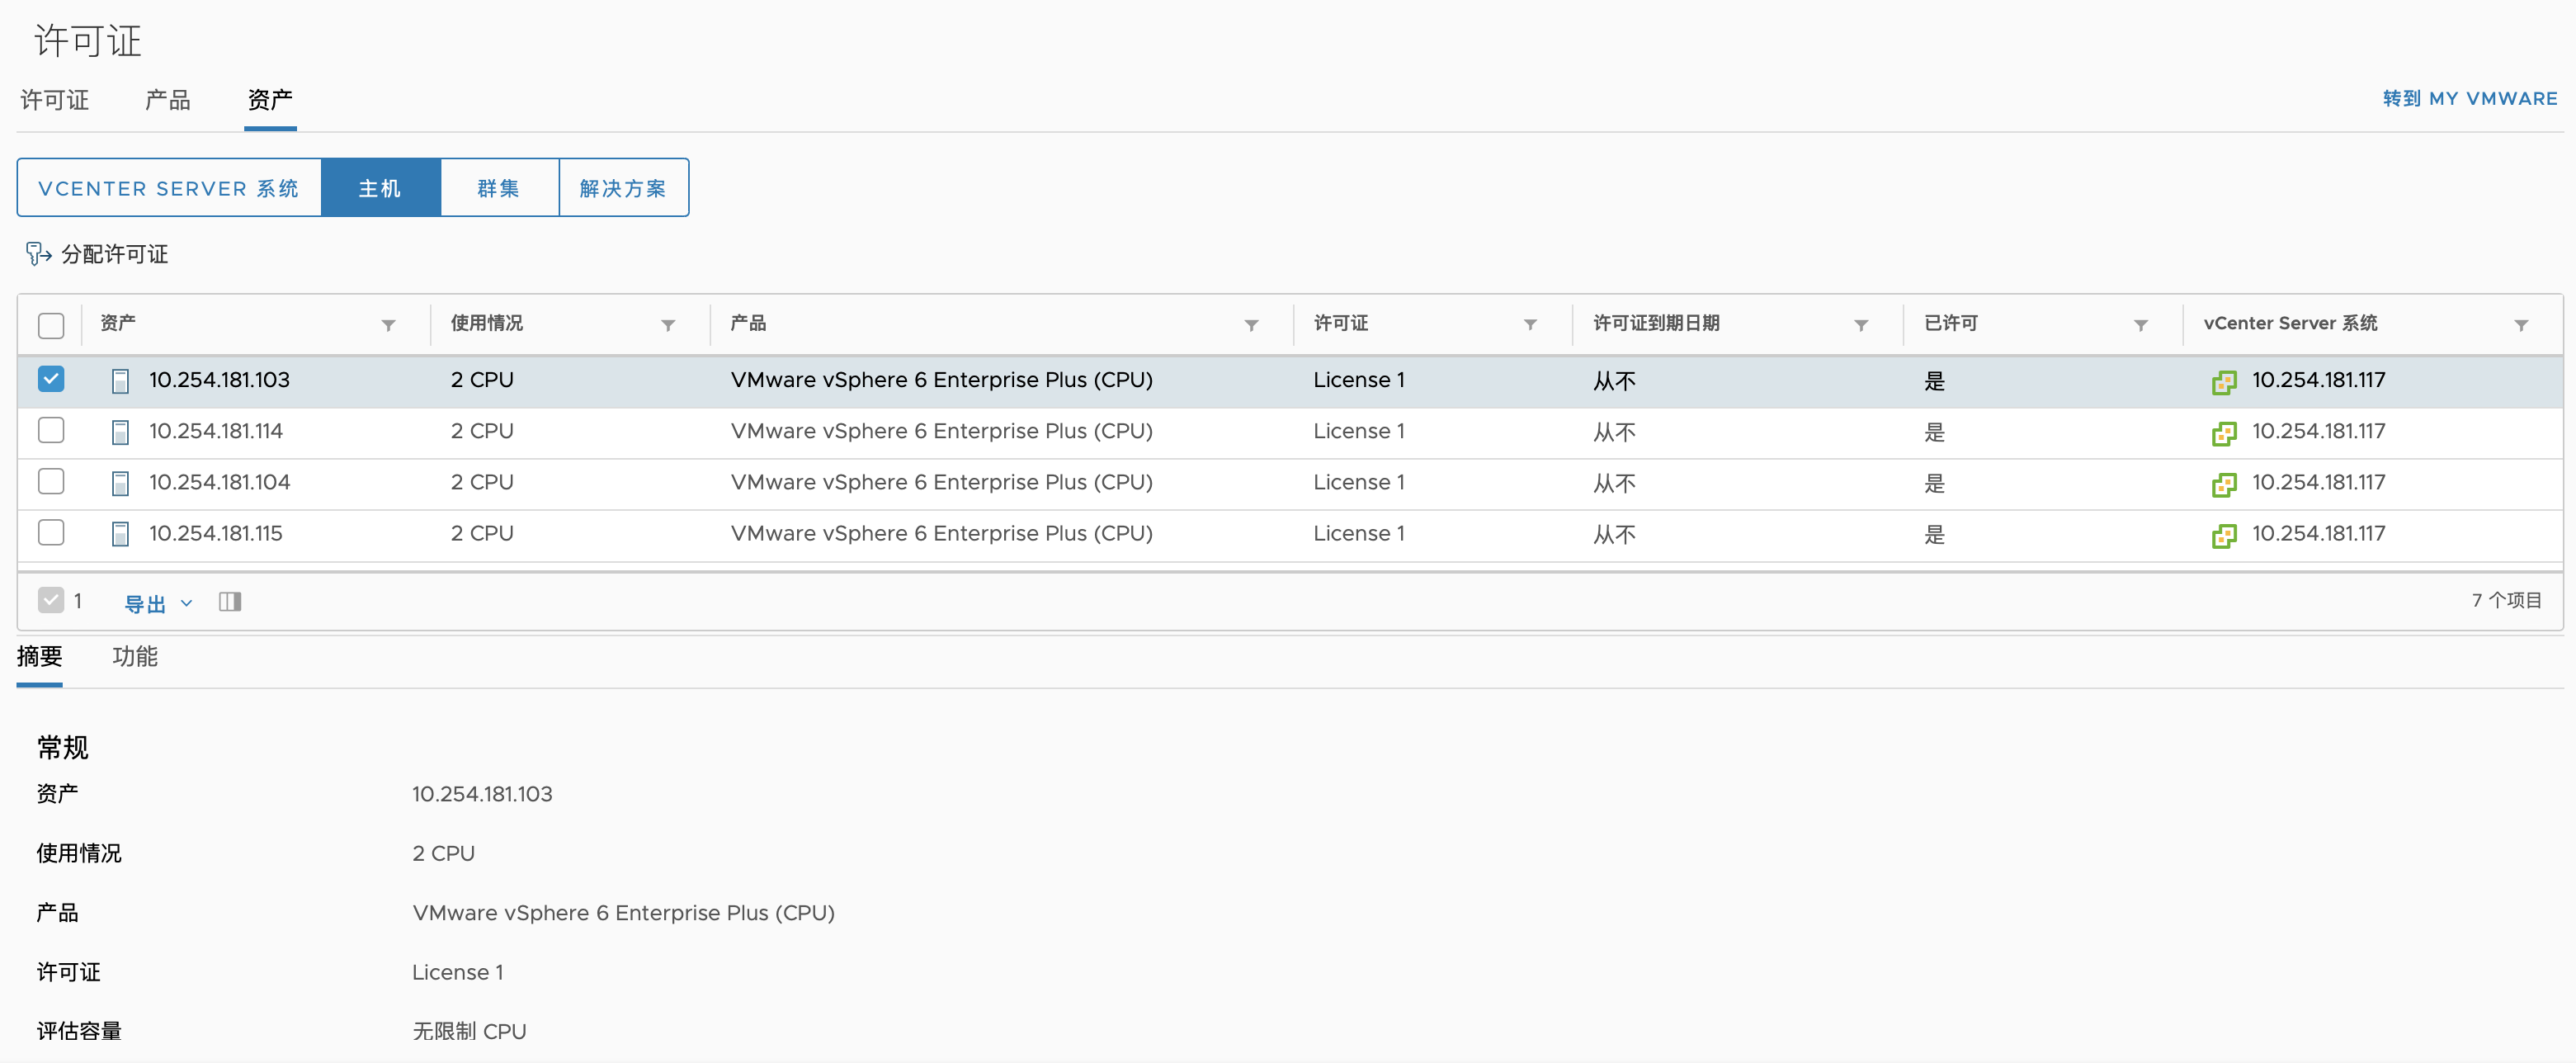Click 7 个项目 item count
Screen dimensions: 2576x1063
pyautogui.click(x=2507, y=600)
